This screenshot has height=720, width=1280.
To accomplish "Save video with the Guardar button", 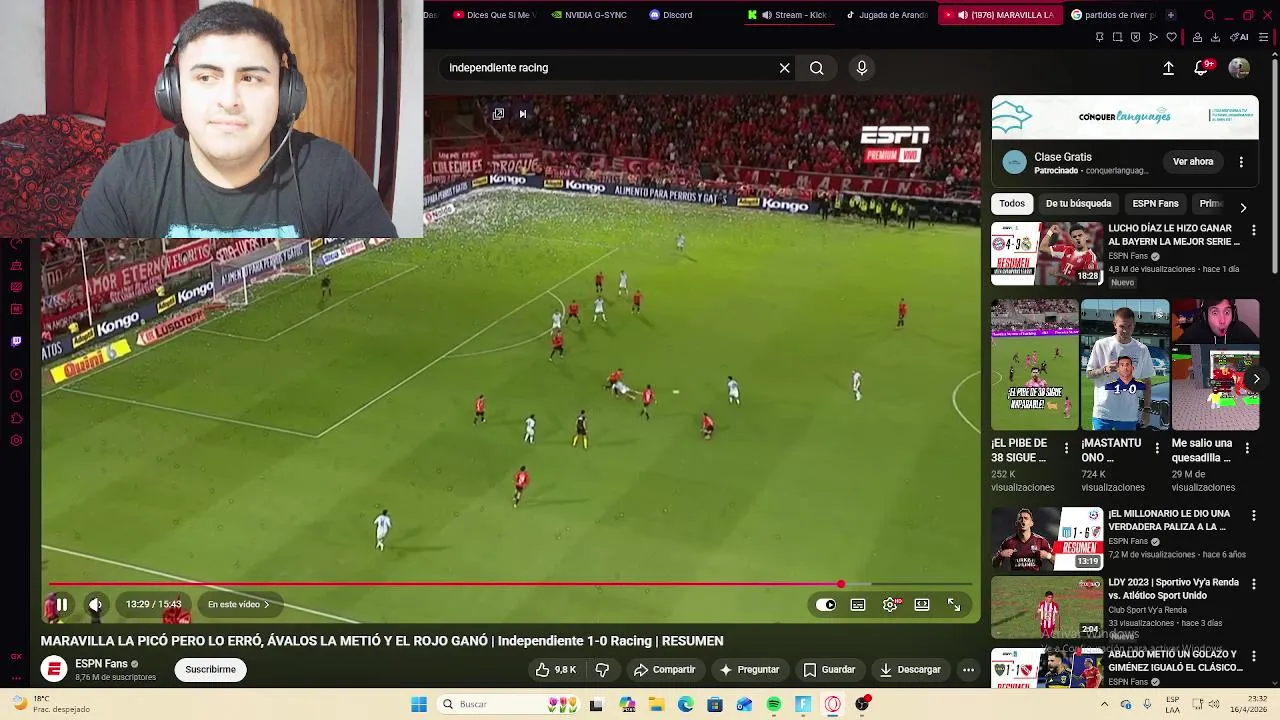I will (x=829, y=670).
